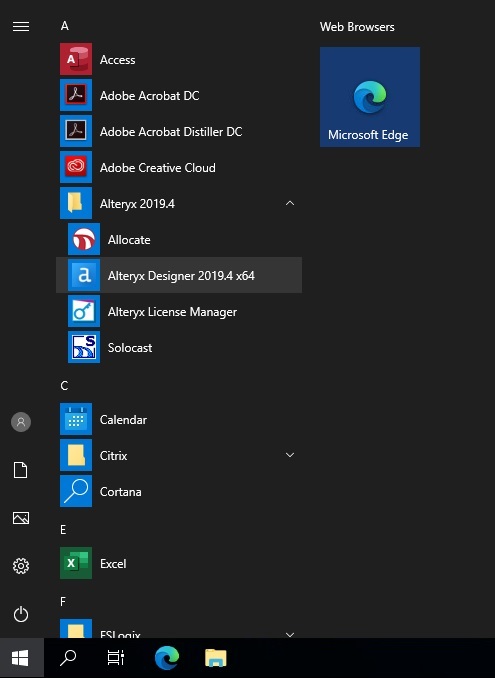The image size is (495, 678).
Task: Open Adobe Creative Cloud
Action: [x=179, y=167]
